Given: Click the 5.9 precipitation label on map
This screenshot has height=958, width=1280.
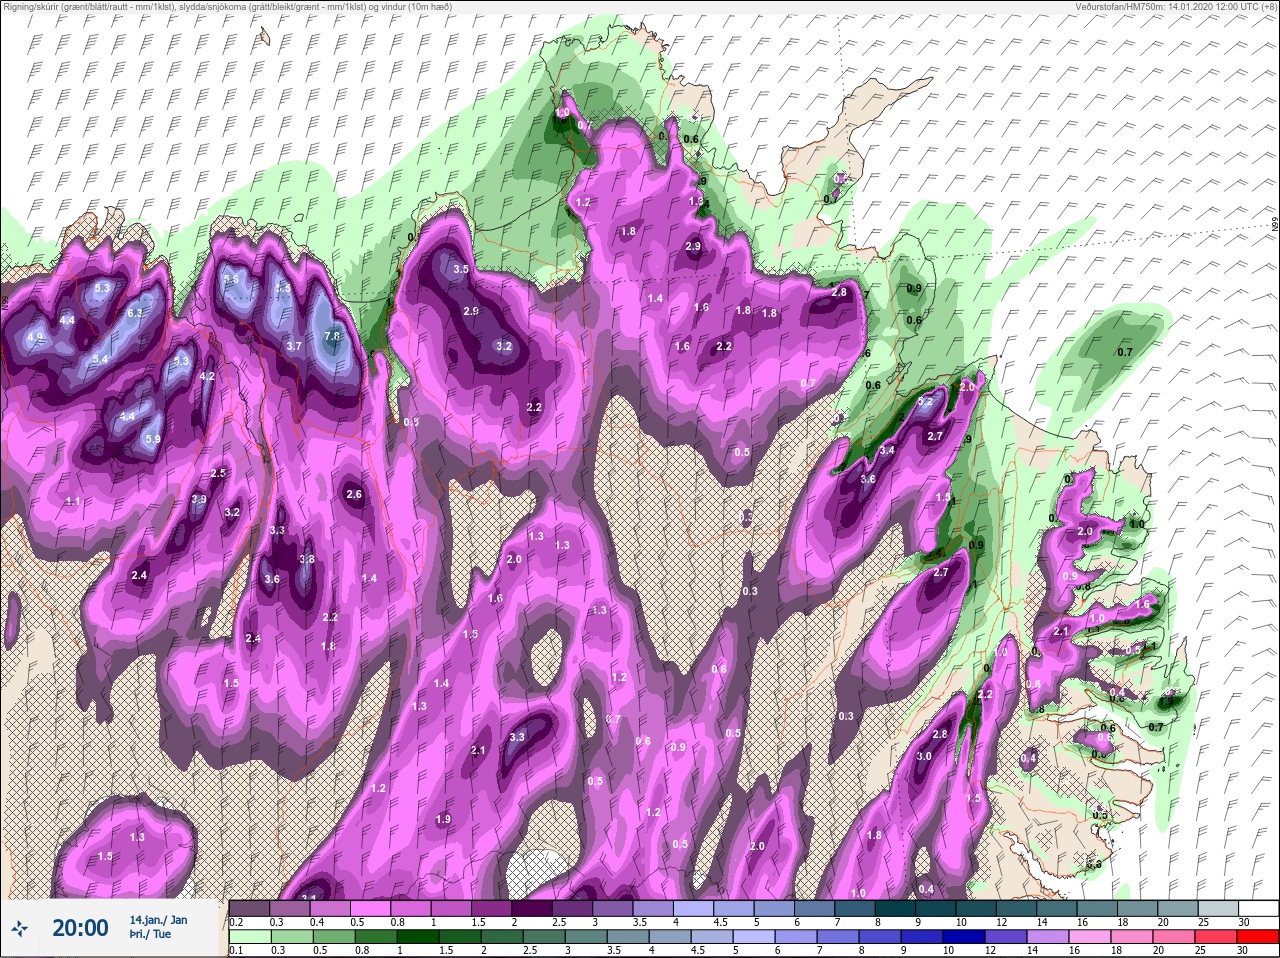Looking at the screenshot, I should pyautogui.click(x=153, y=439).
